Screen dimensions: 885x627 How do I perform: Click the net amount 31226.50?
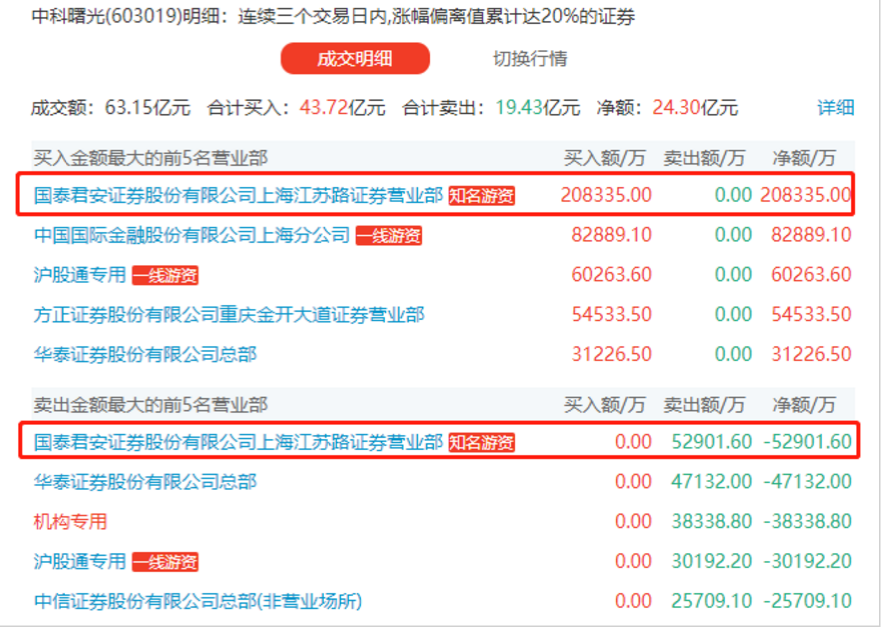click(x=811, y=354)
